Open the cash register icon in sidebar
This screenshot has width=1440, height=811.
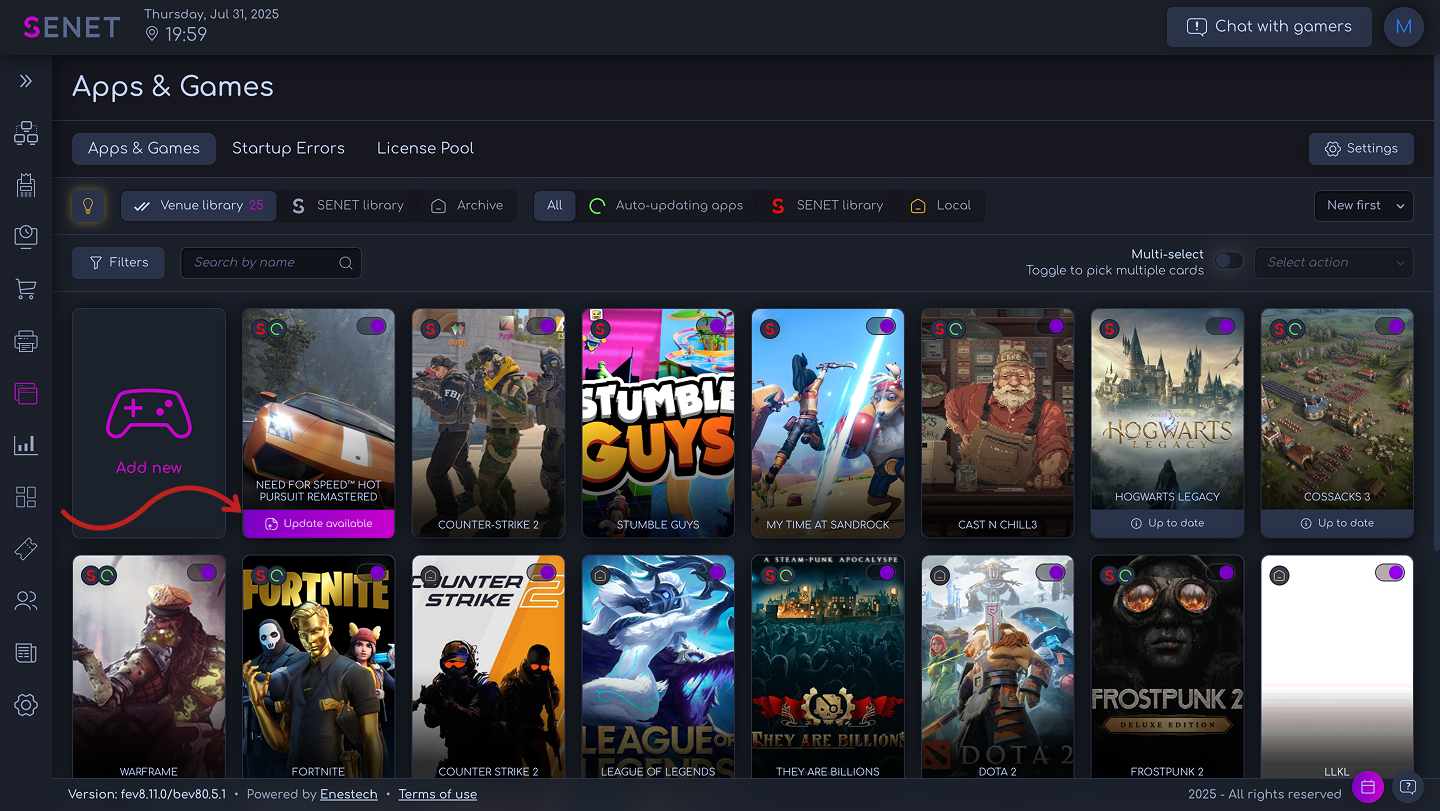tap(26, 184)
